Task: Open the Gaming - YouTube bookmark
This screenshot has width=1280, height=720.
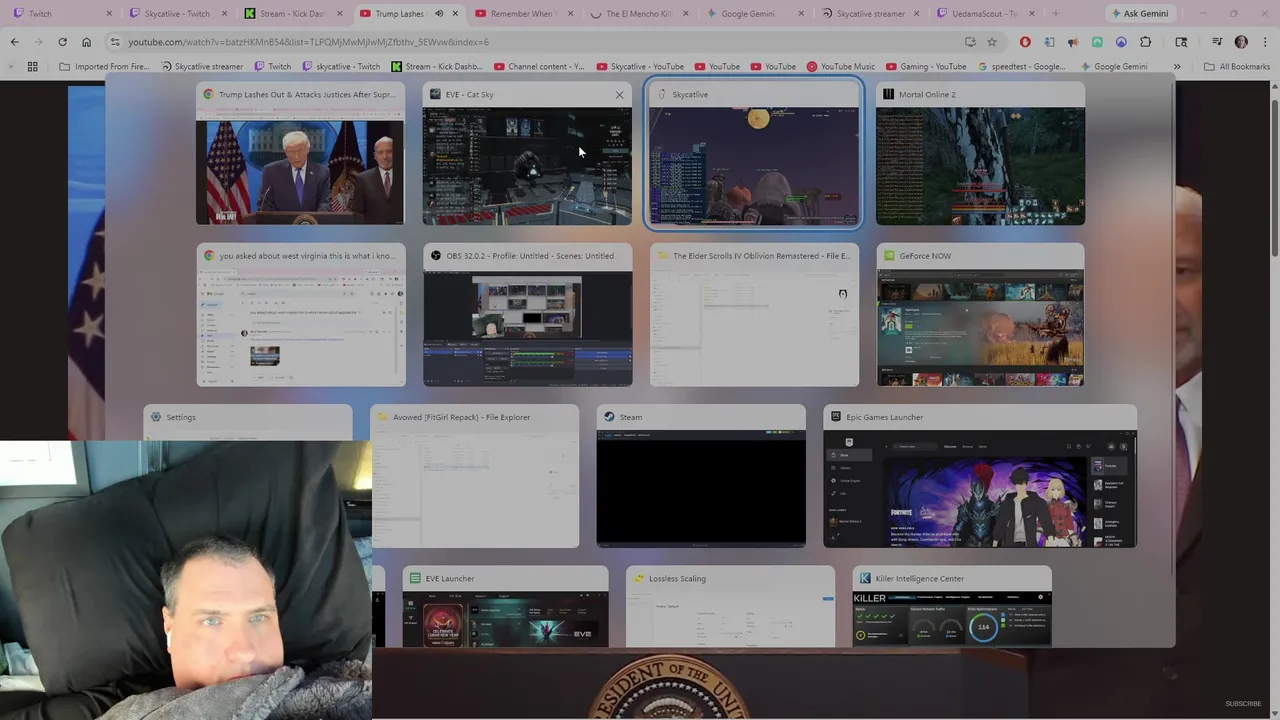Action: 926,67
